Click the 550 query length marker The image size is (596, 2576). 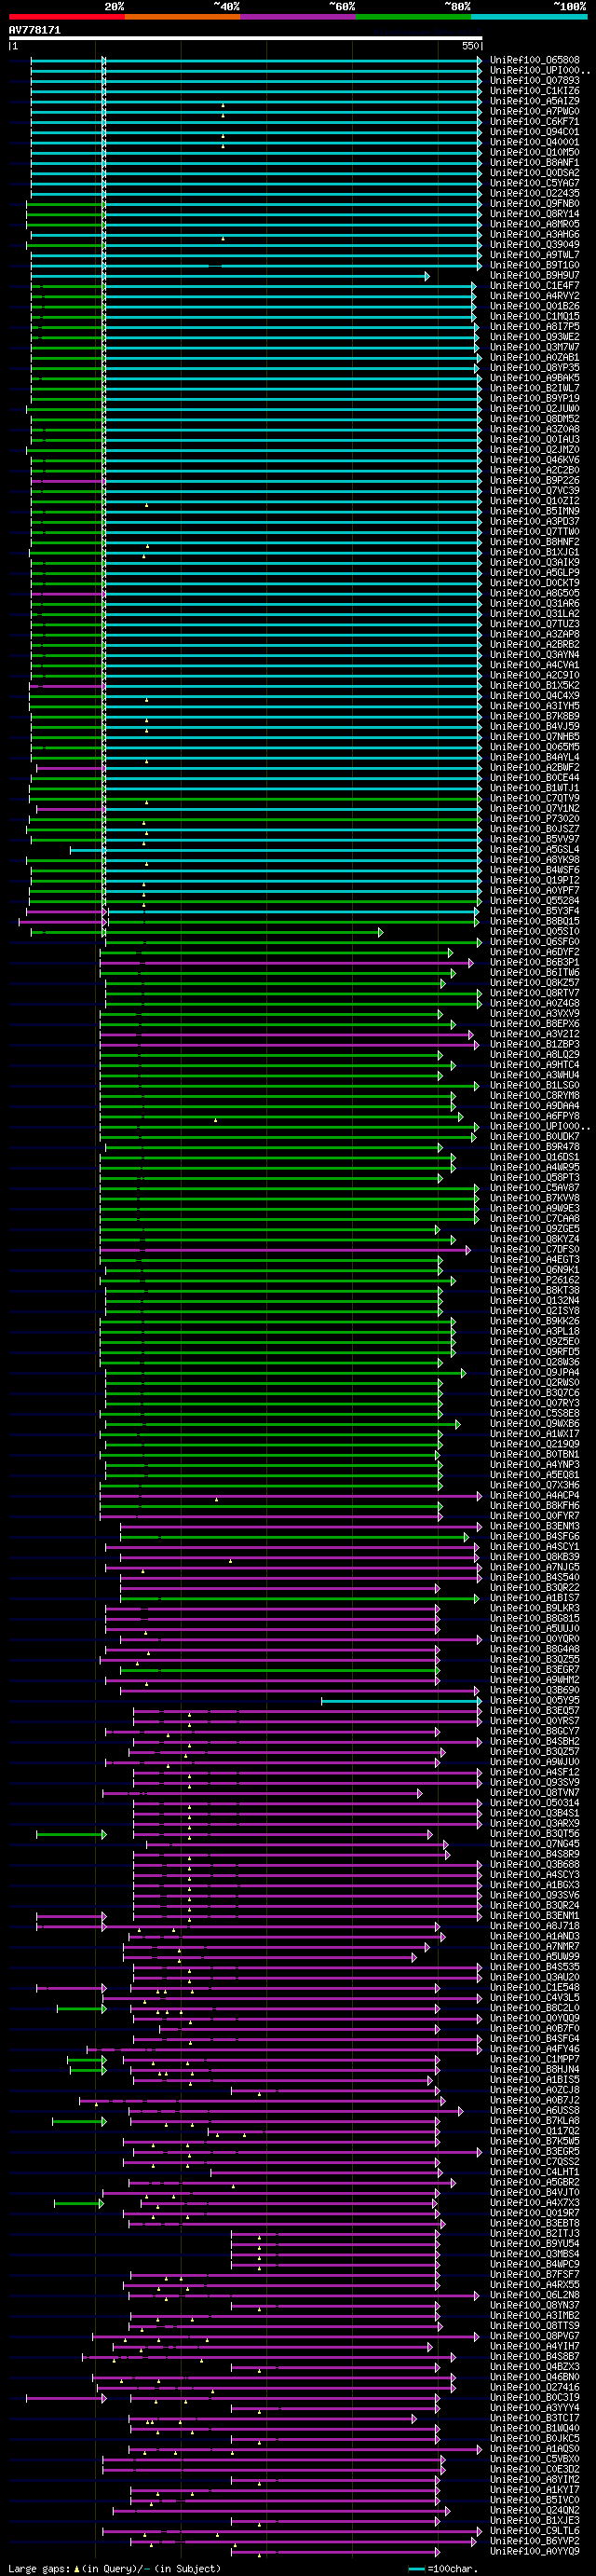click(x=470, y=46)
